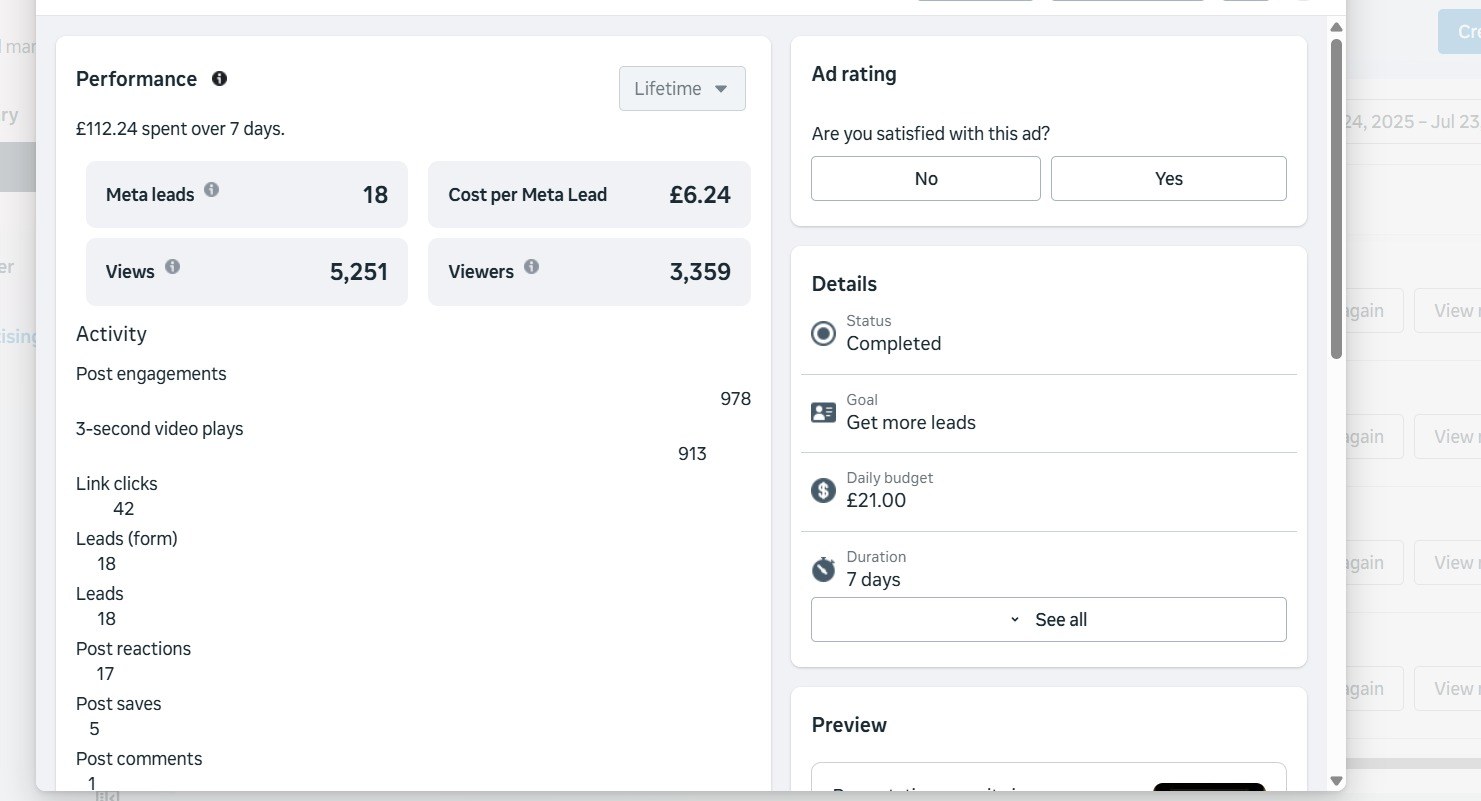Answer No to ad satisfaction
The width and height of the screenshot is (1481, 801).
(x=925, y=178)
